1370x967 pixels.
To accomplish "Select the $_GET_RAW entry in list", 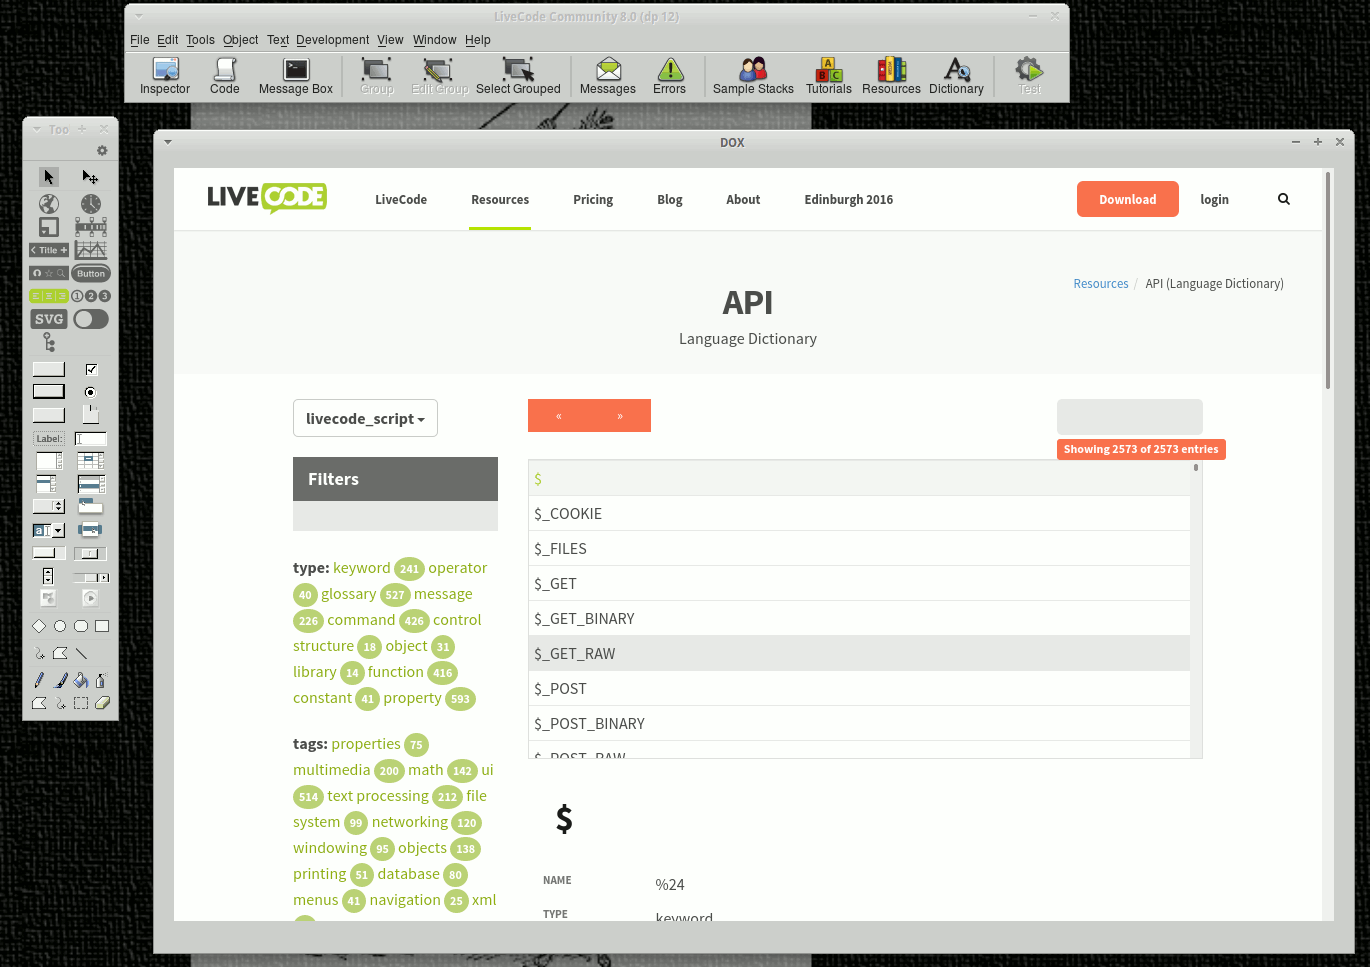I will [860, 653].
